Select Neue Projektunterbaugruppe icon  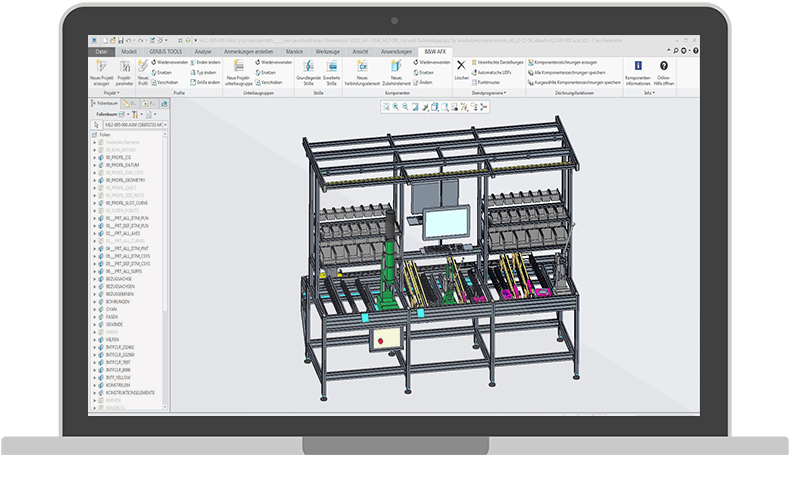coord(241,66)
